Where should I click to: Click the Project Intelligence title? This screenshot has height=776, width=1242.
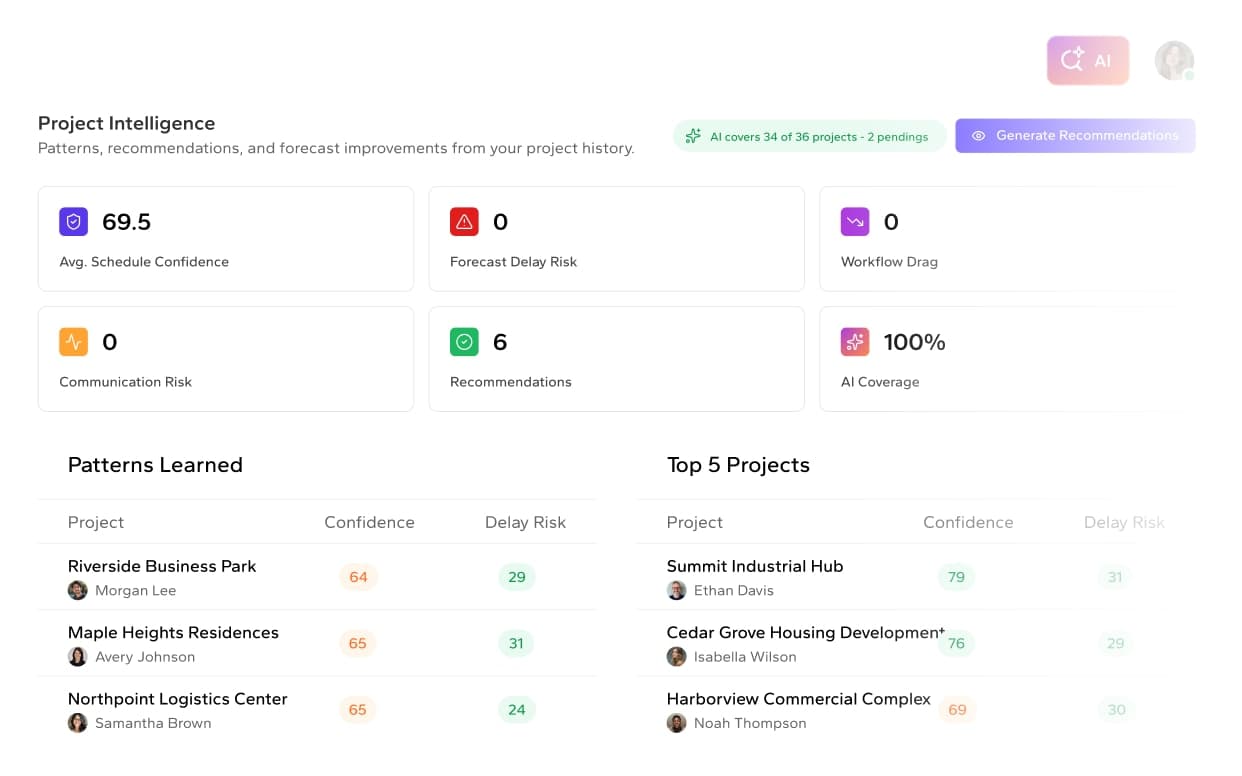click(x=126, y=123)
